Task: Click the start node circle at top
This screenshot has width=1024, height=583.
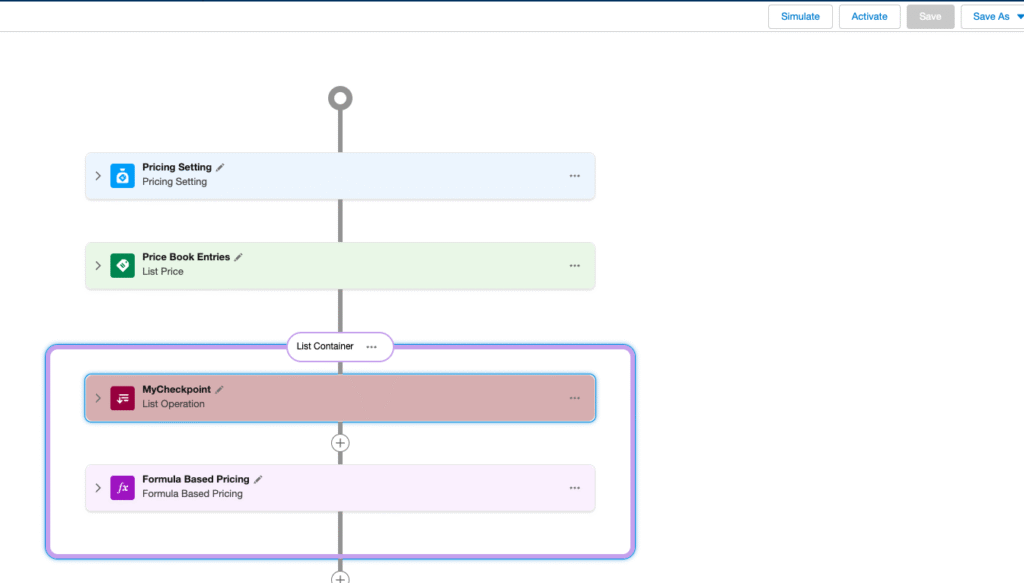Action: [340, 98]
